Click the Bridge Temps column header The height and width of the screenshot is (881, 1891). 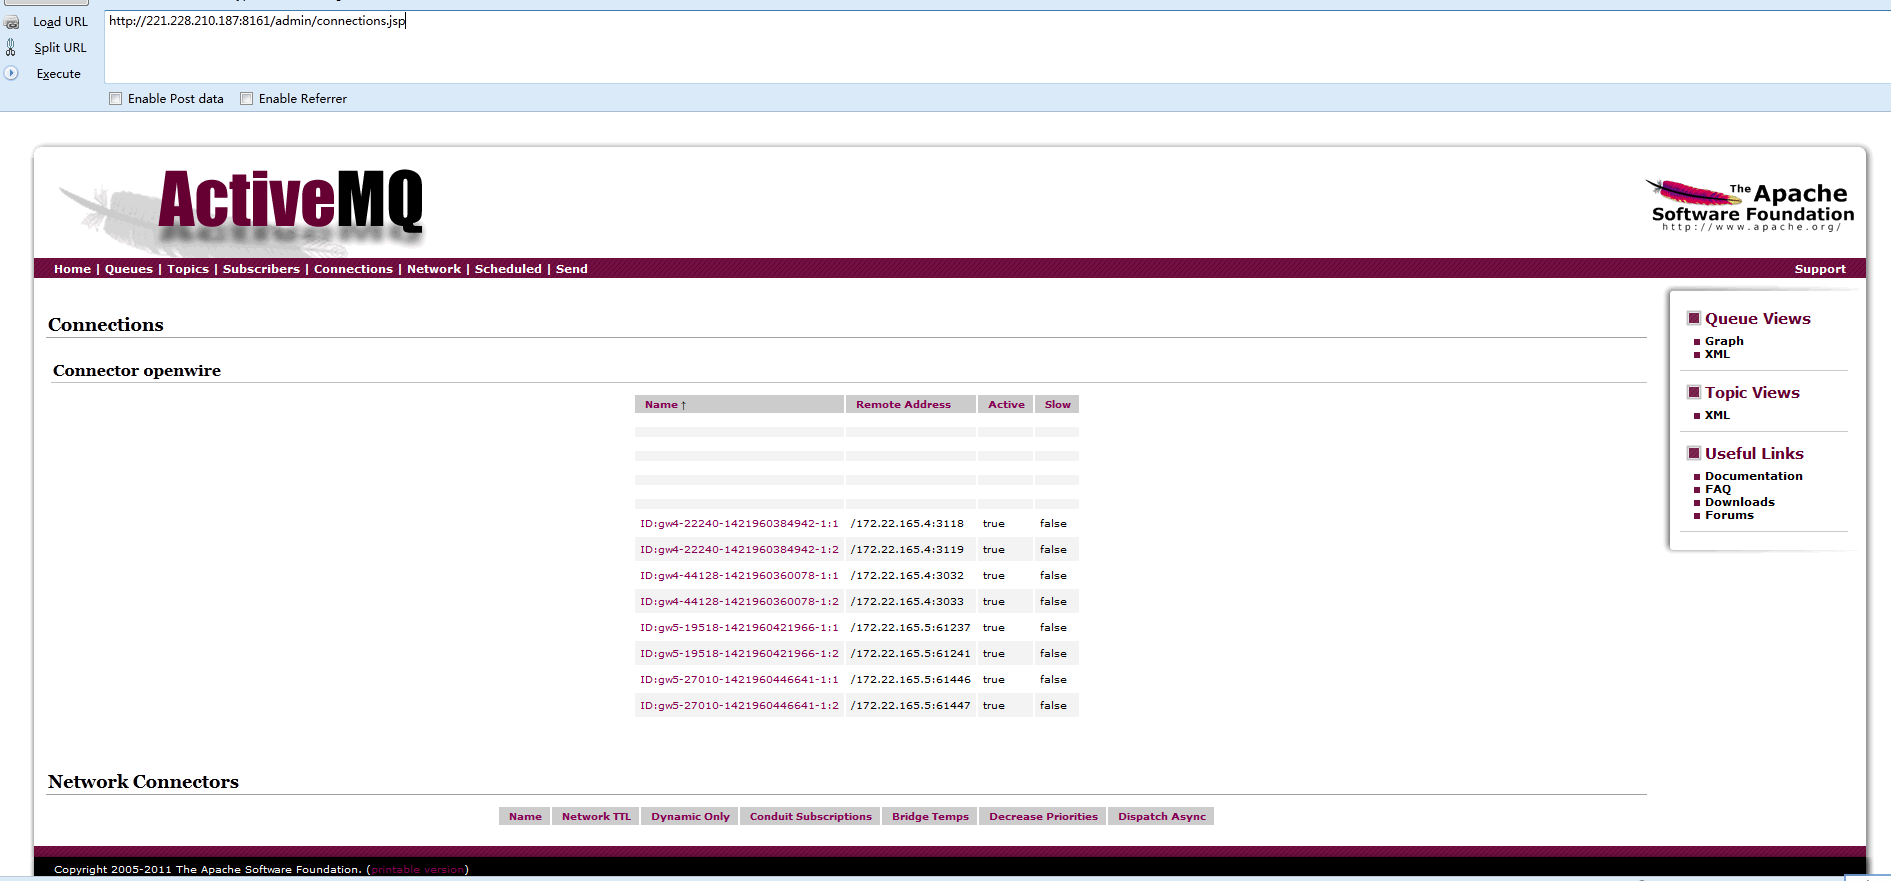point(930,817)
